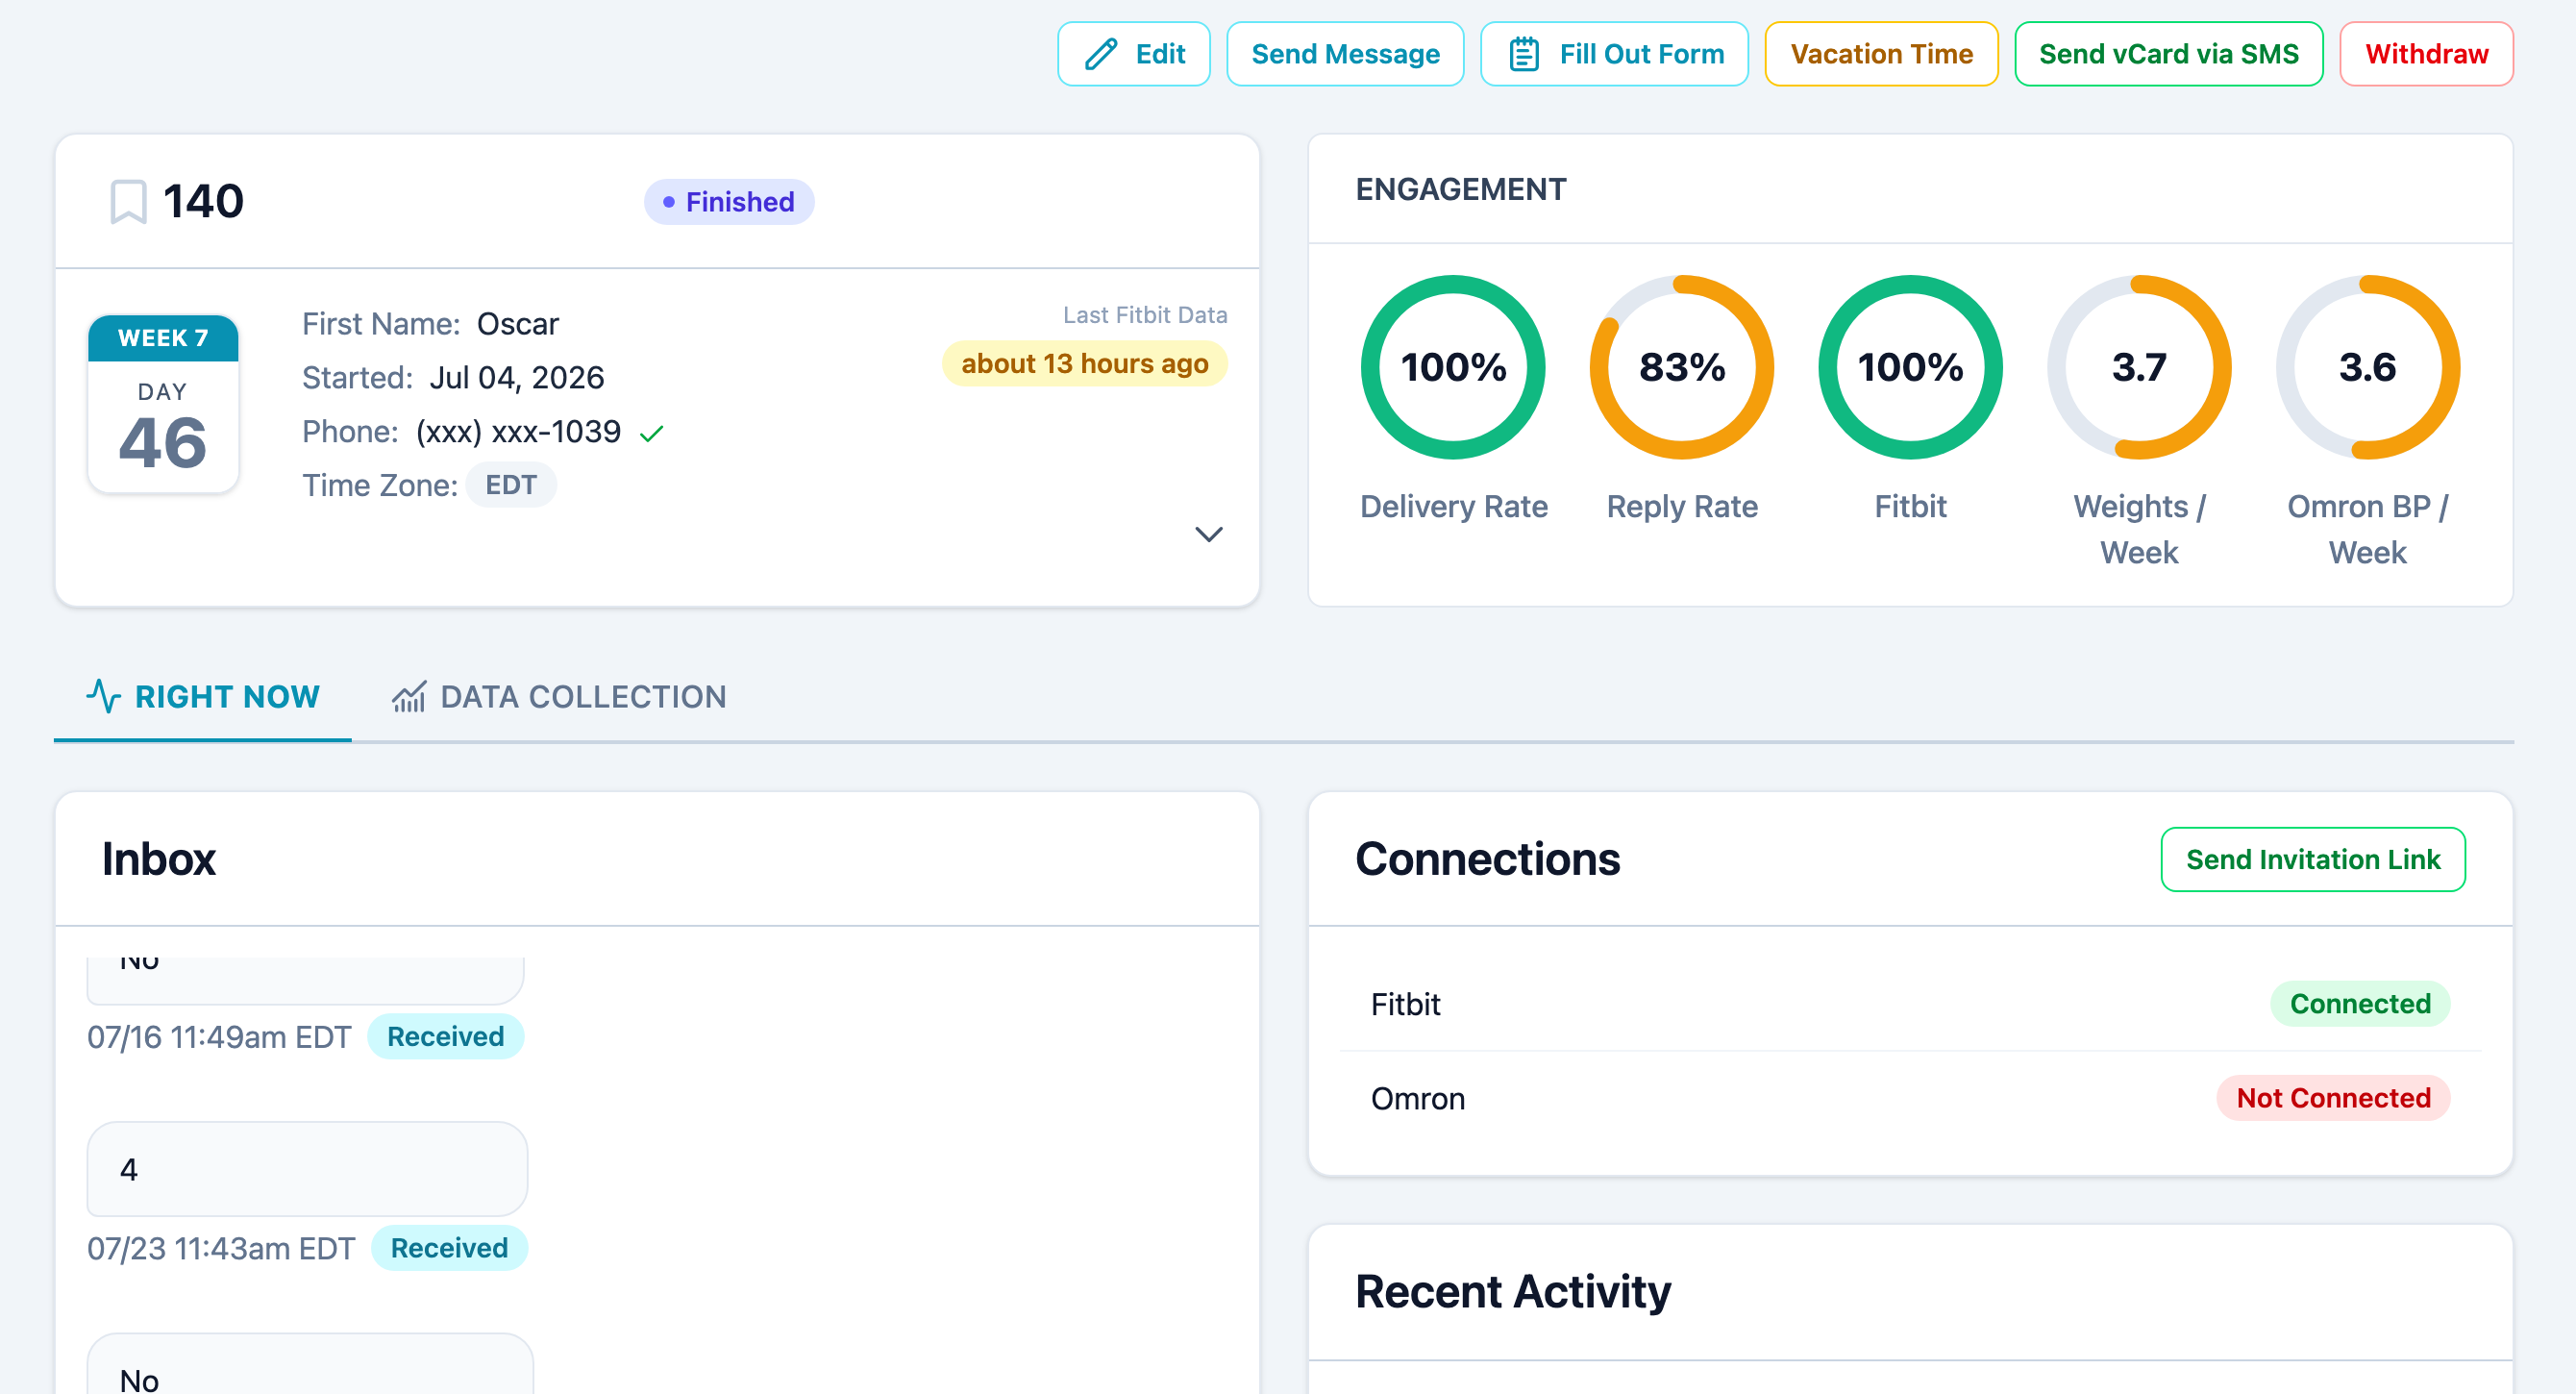Click the Week 7 Day 46 calendar card
This screenshot has width=2576, height=1394.
pos(163,404)
